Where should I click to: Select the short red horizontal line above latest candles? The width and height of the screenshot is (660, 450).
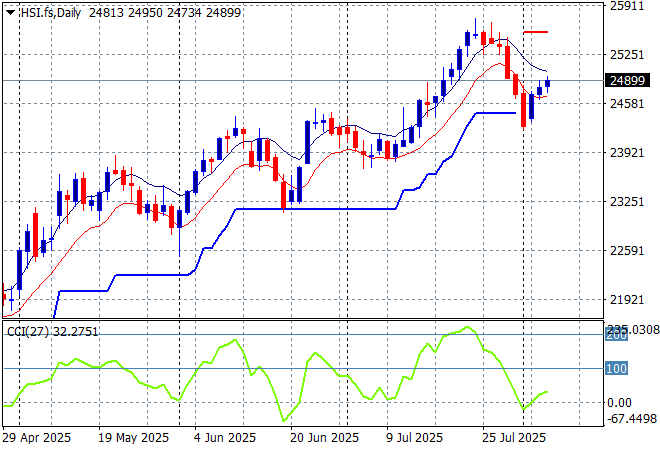tap(535, 32)
